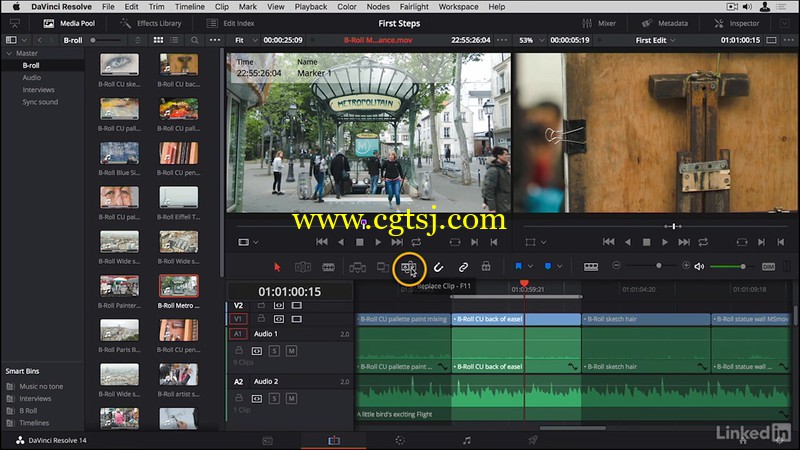Toggle the Position Lock padlock icon
Image resolution: width=800 pixels, height=450 pixels.
[x=486, y=266]
